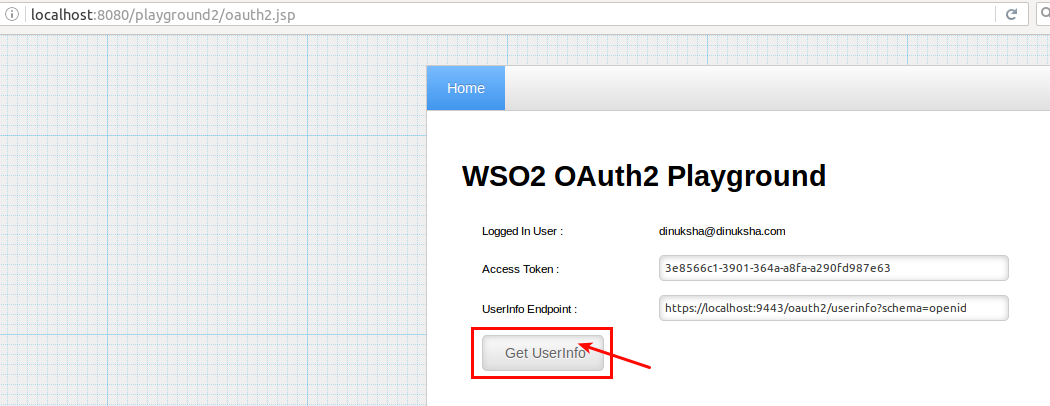The image size is (1050, 406).
Task: Click the WSO2 OAuth2 Playground heading
Action: pos(644,176)
